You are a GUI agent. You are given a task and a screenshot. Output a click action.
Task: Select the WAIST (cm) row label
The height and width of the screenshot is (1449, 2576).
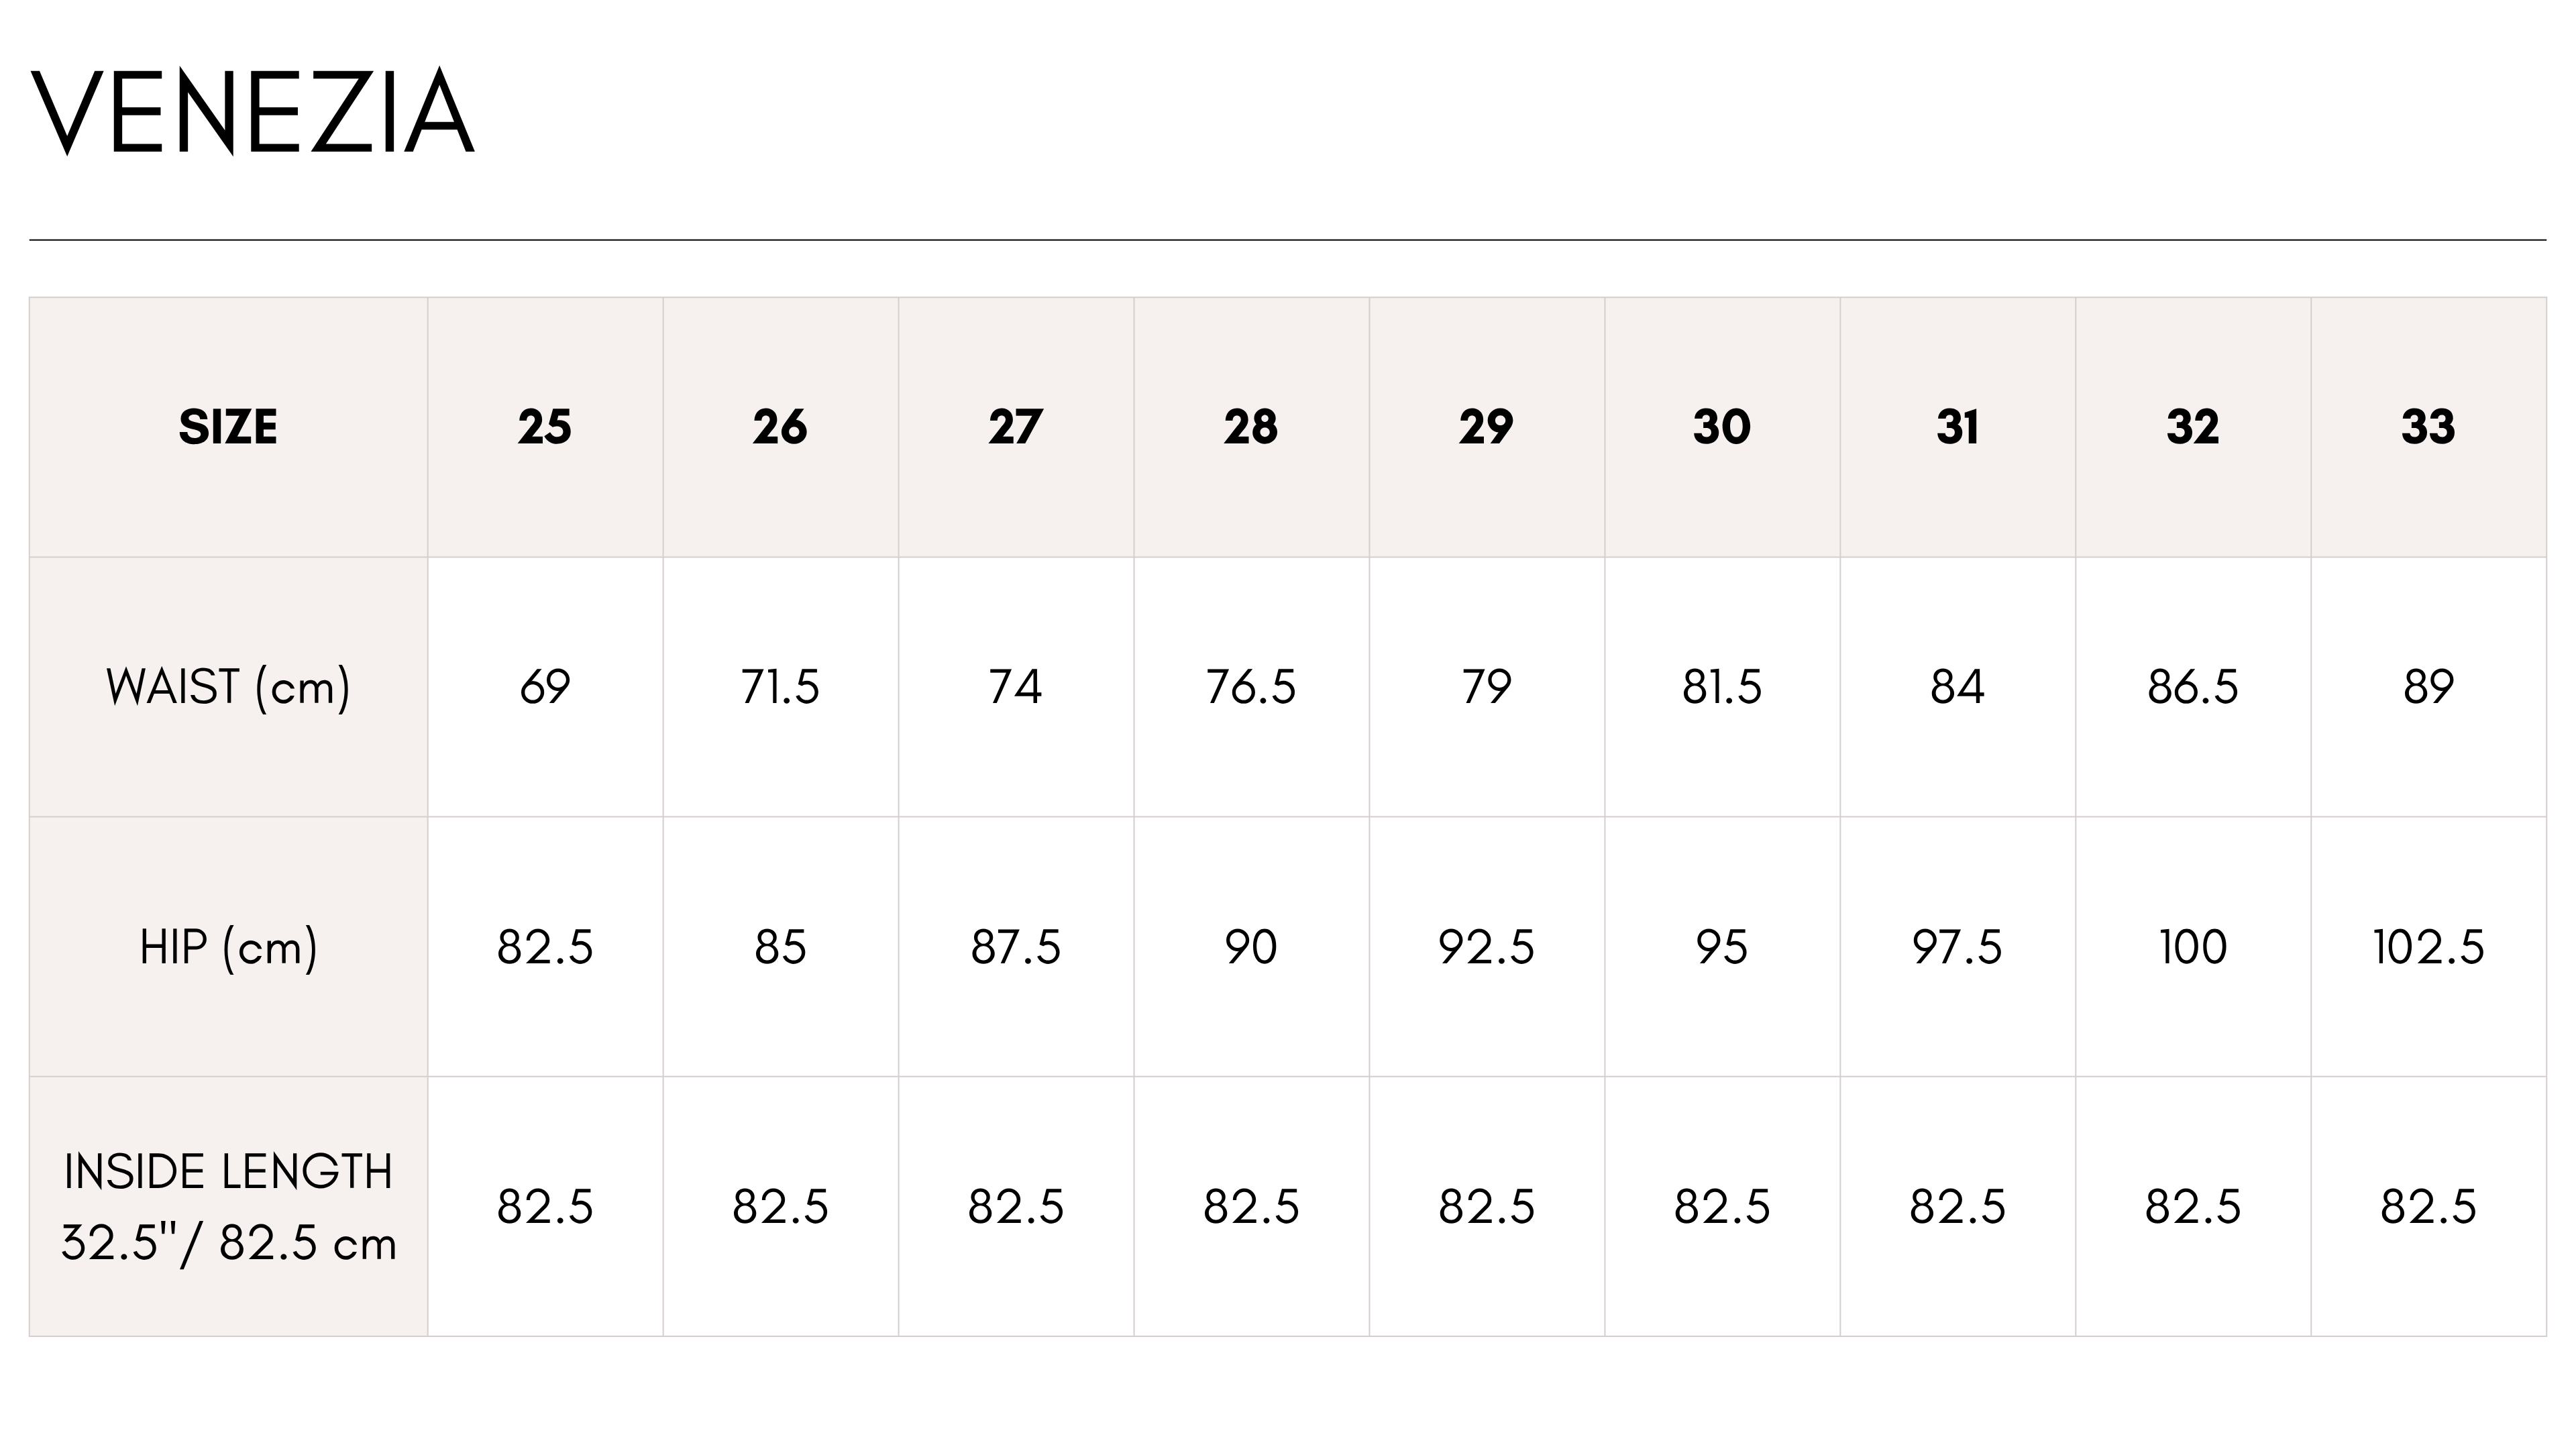(x=228, y=687)
